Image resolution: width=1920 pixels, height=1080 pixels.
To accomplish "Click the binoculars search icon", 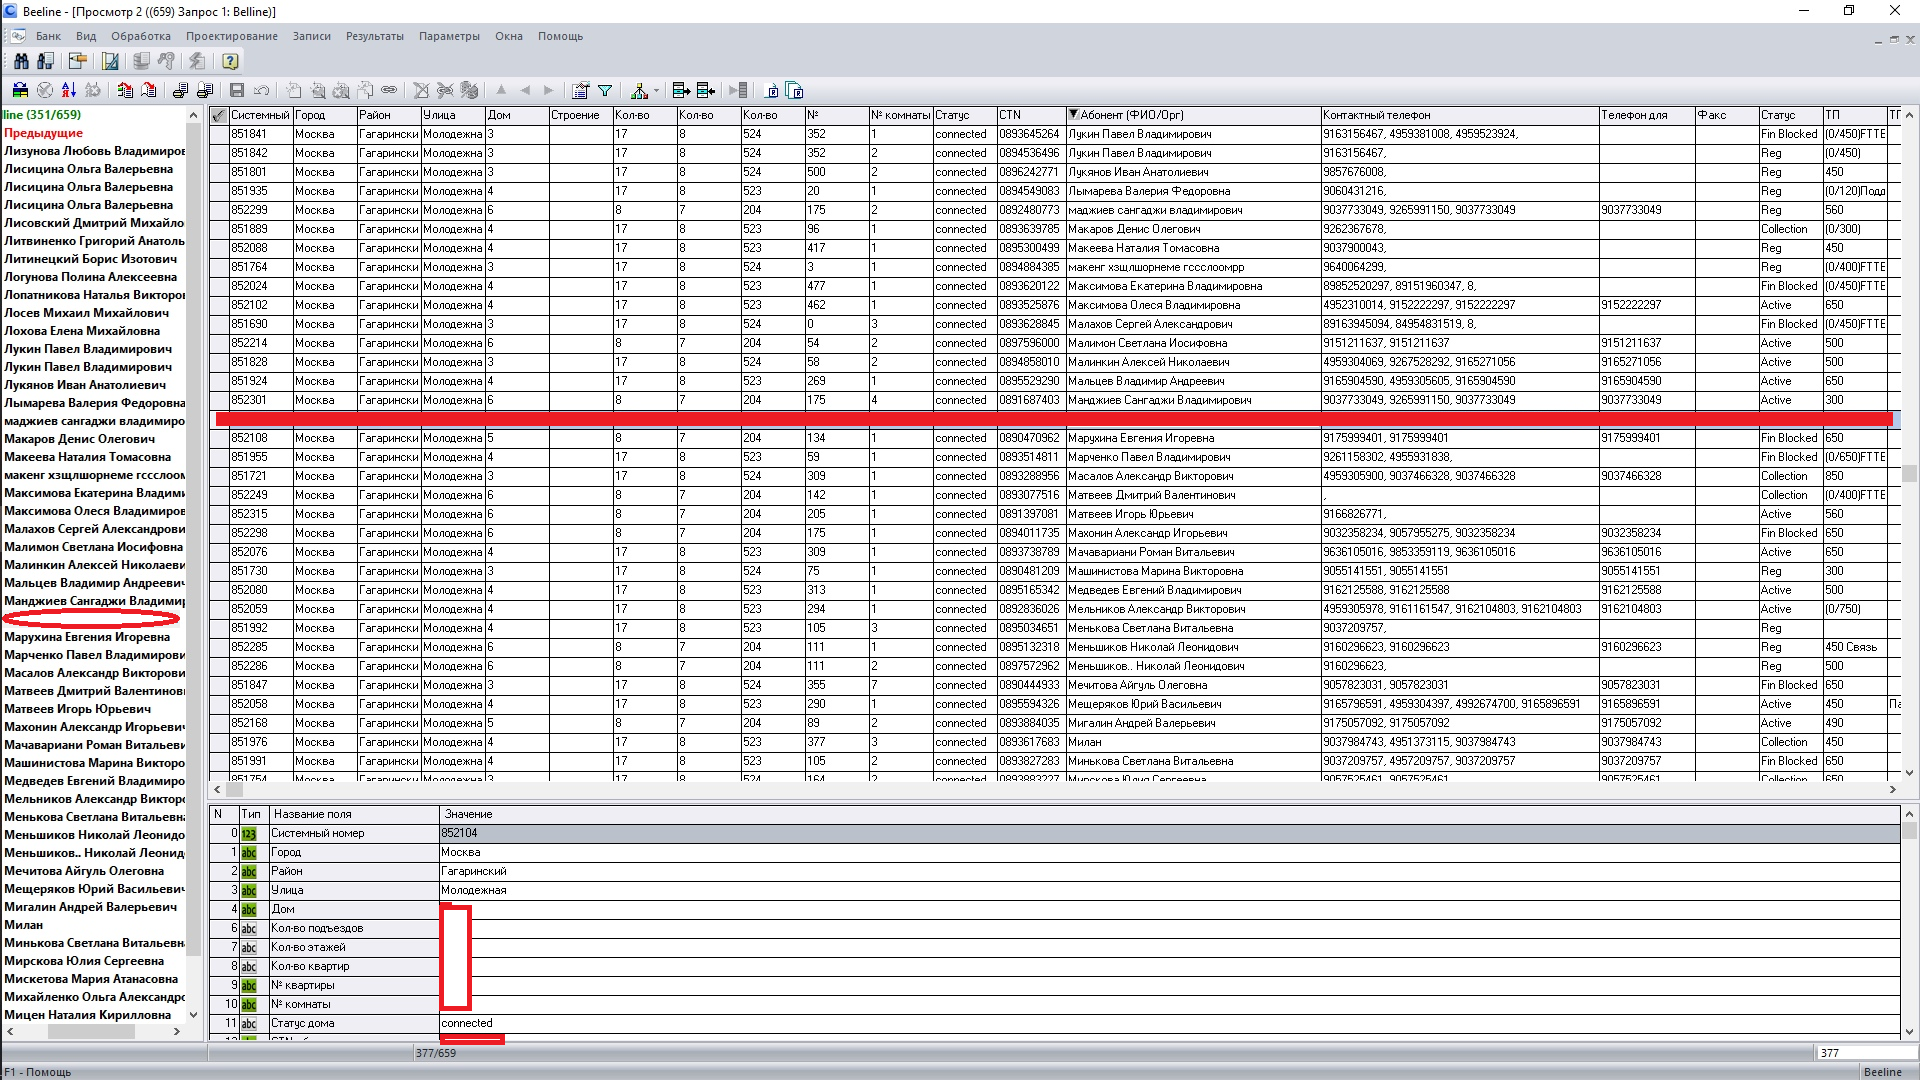I will 21,61.
